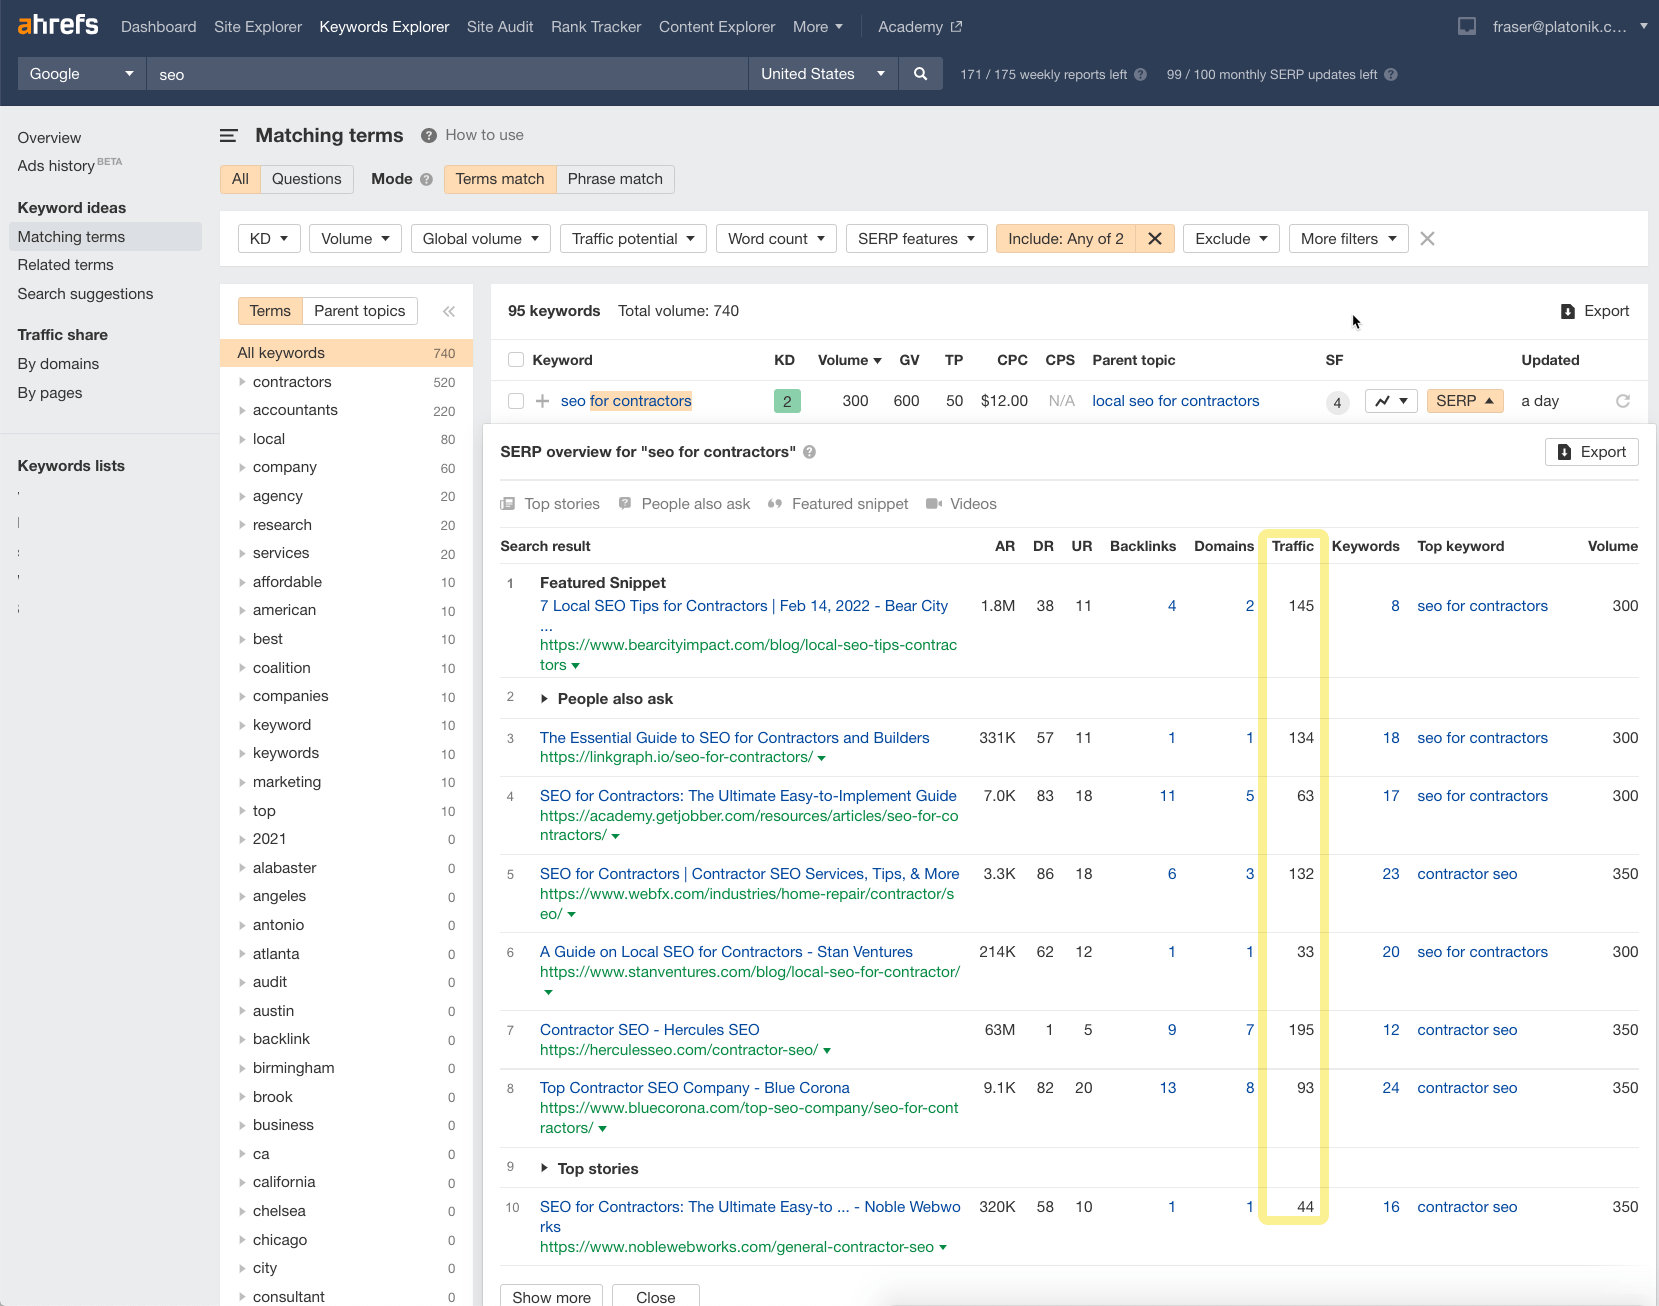Open the 'local seo for contractors' parent topic link
This screenshot has height=1306, width=1659.
[1175, 401]
